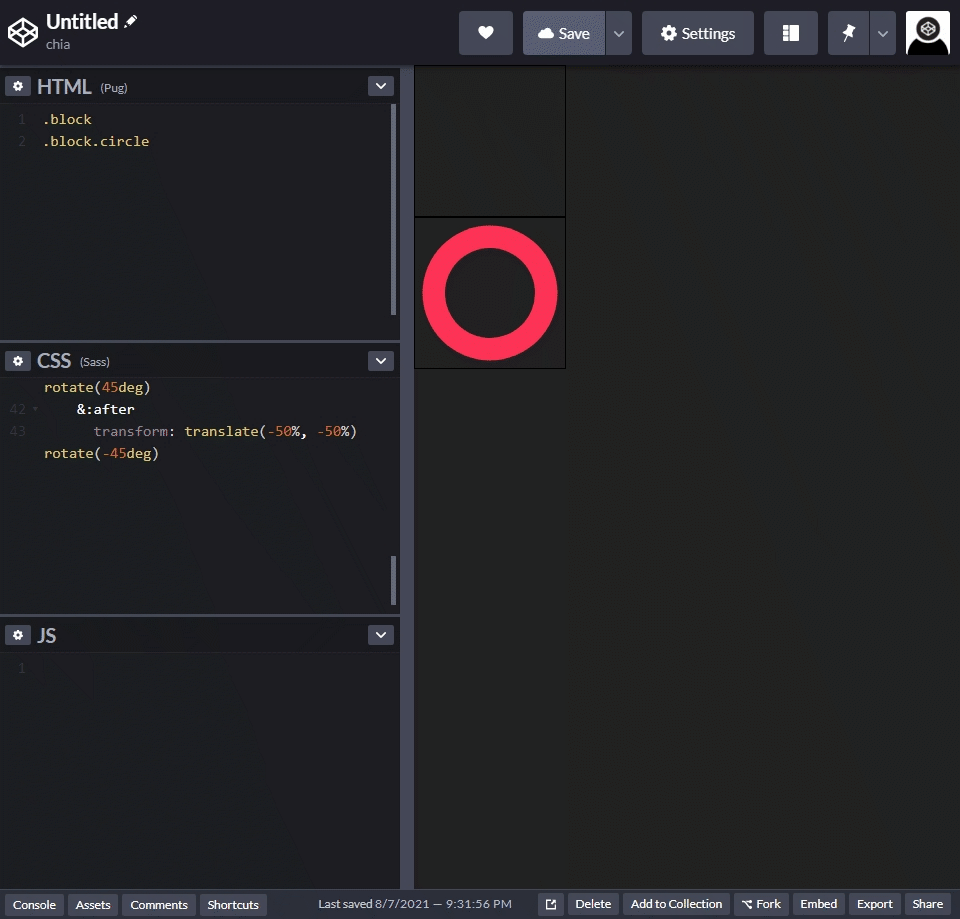
Task: Open the Assets panel
Action: click(93, 904)
